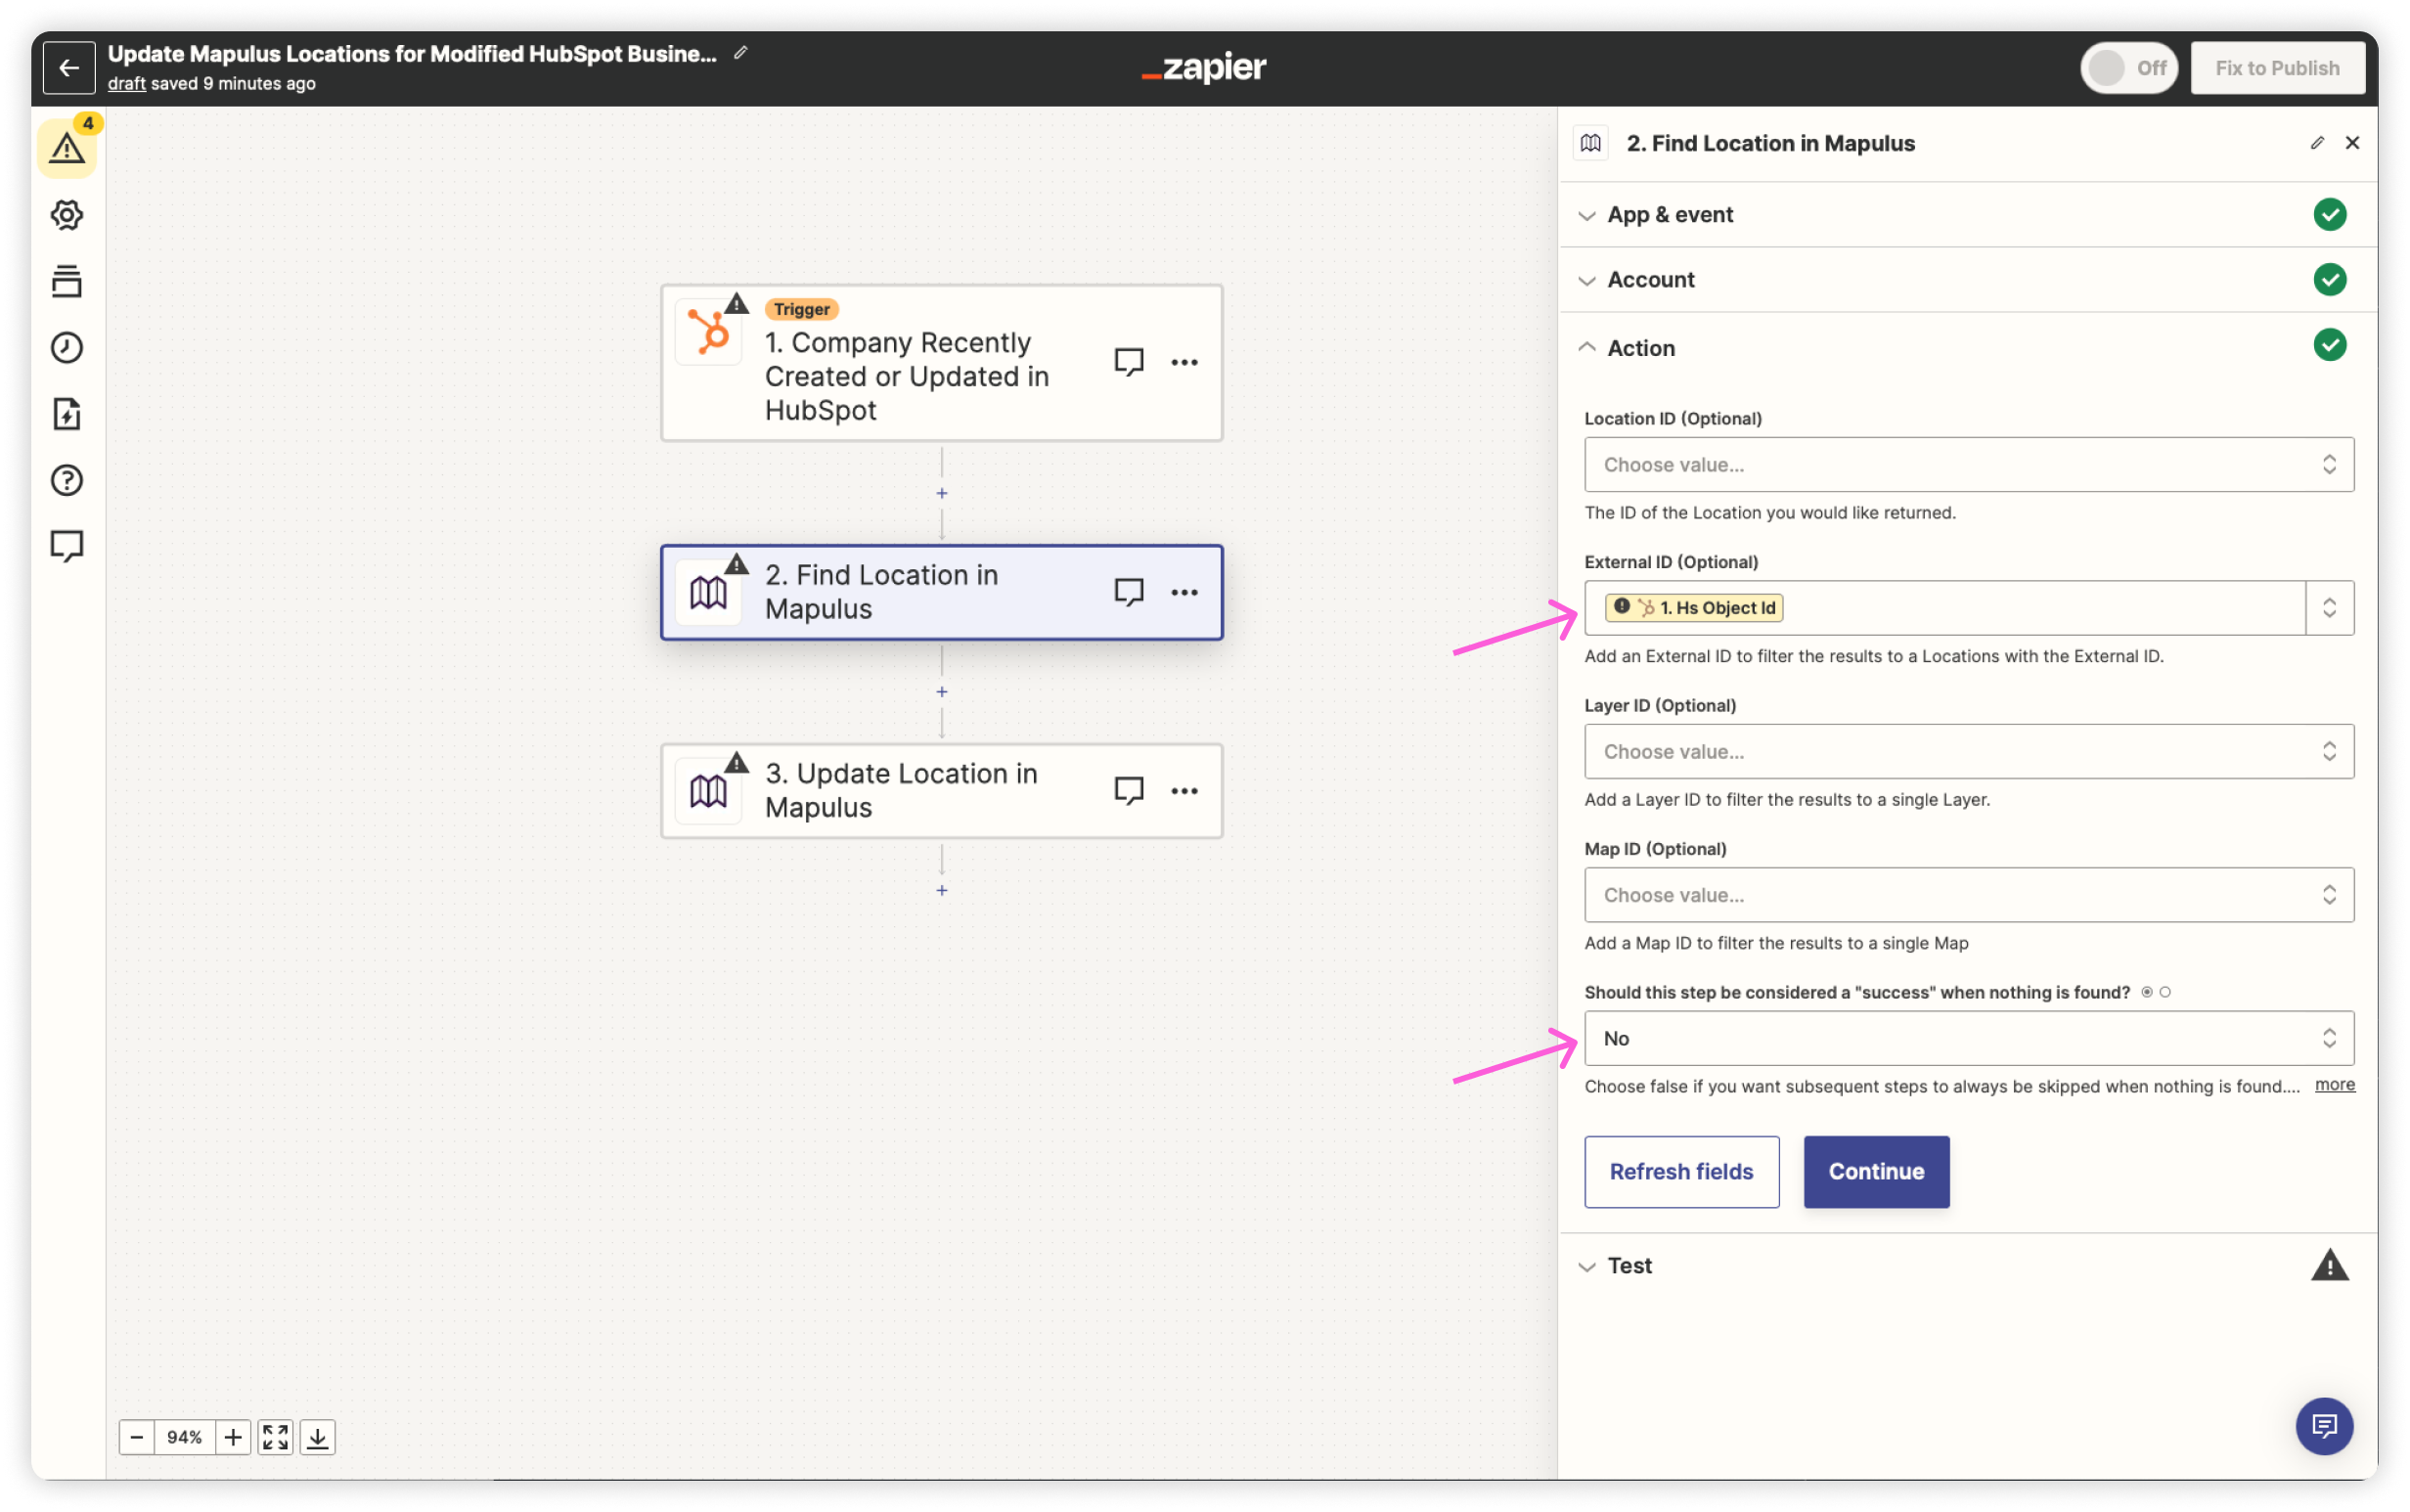
Task: Edit the Zap title pencil icon
Action: click(740, 53)
